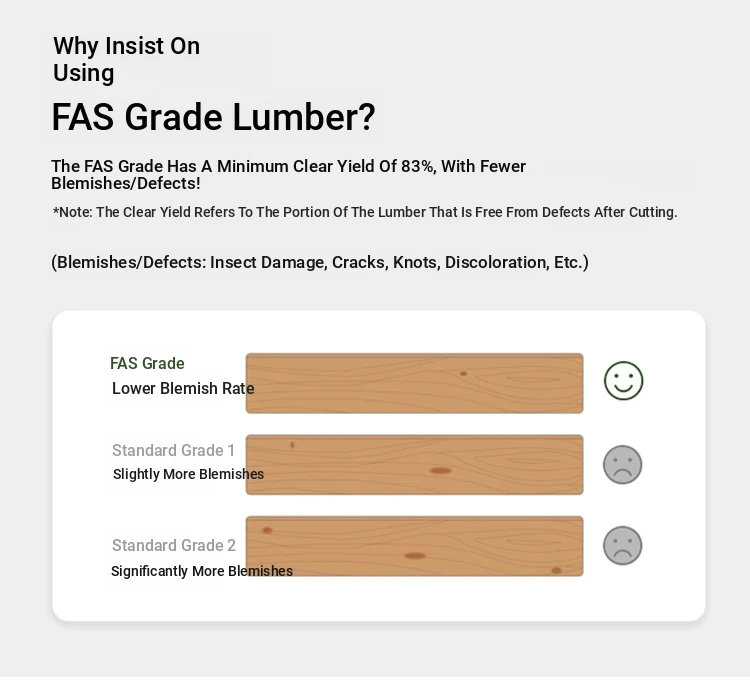Click the 'Slightly More Blemishes' text

(188, 474)
